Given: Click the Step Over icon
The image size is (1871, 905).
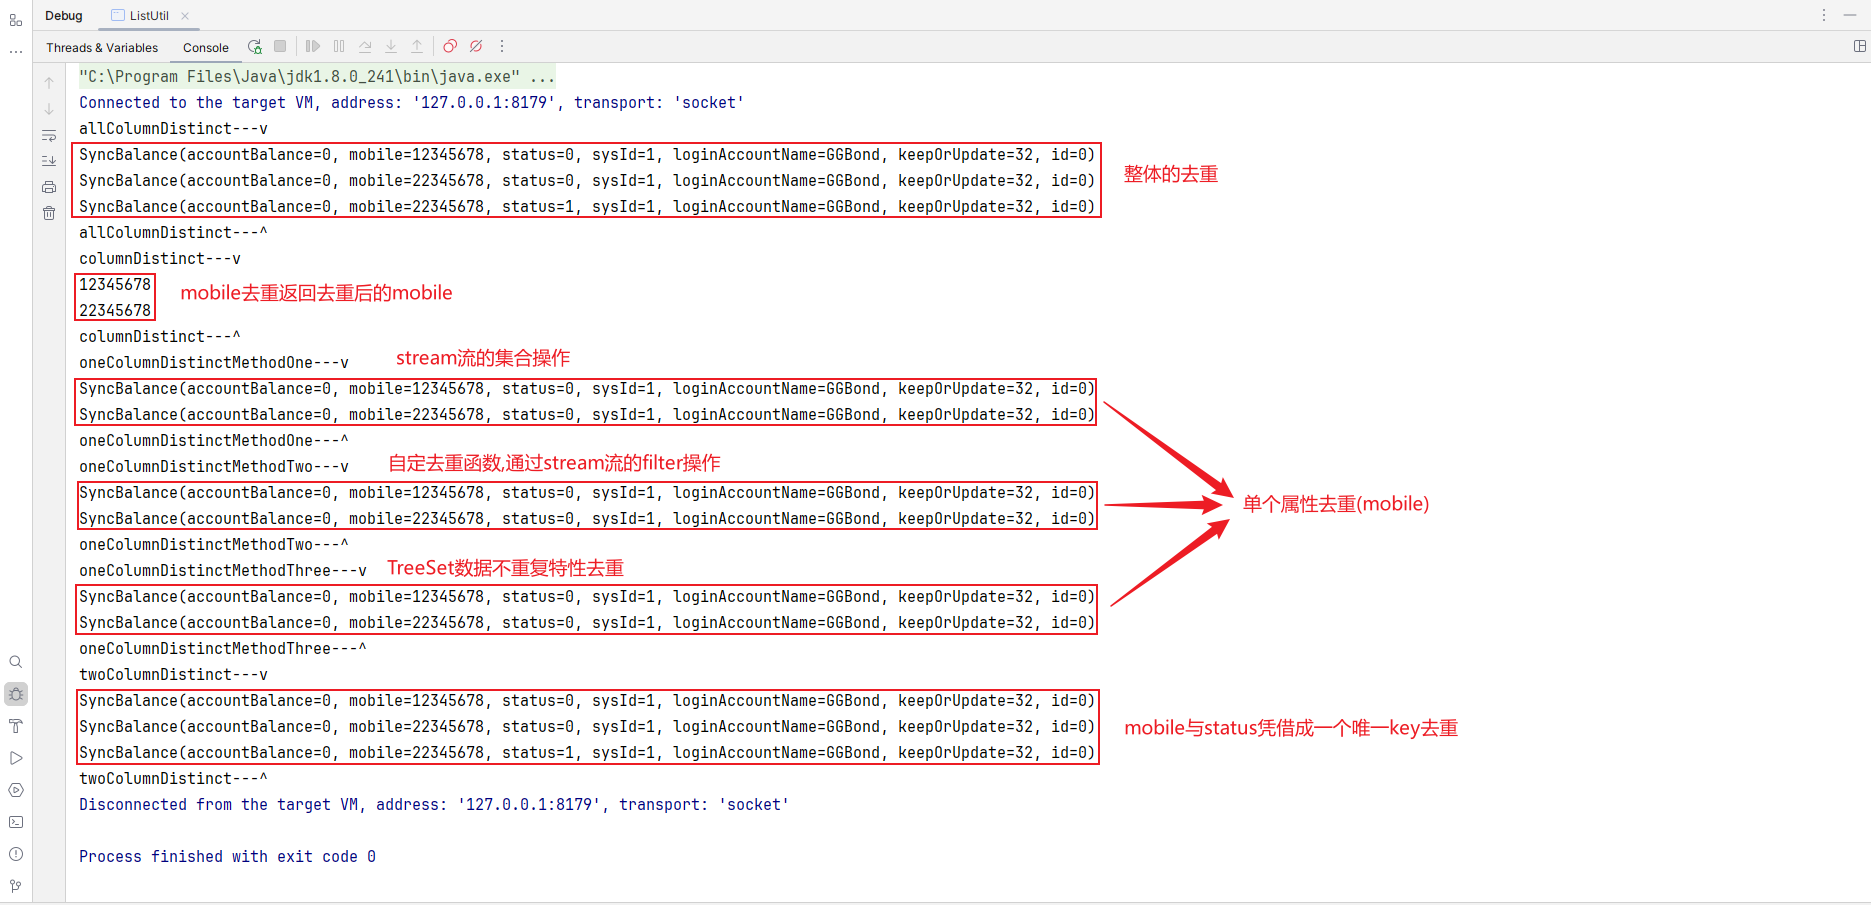Looking at the screenshot, I should 365,46.
